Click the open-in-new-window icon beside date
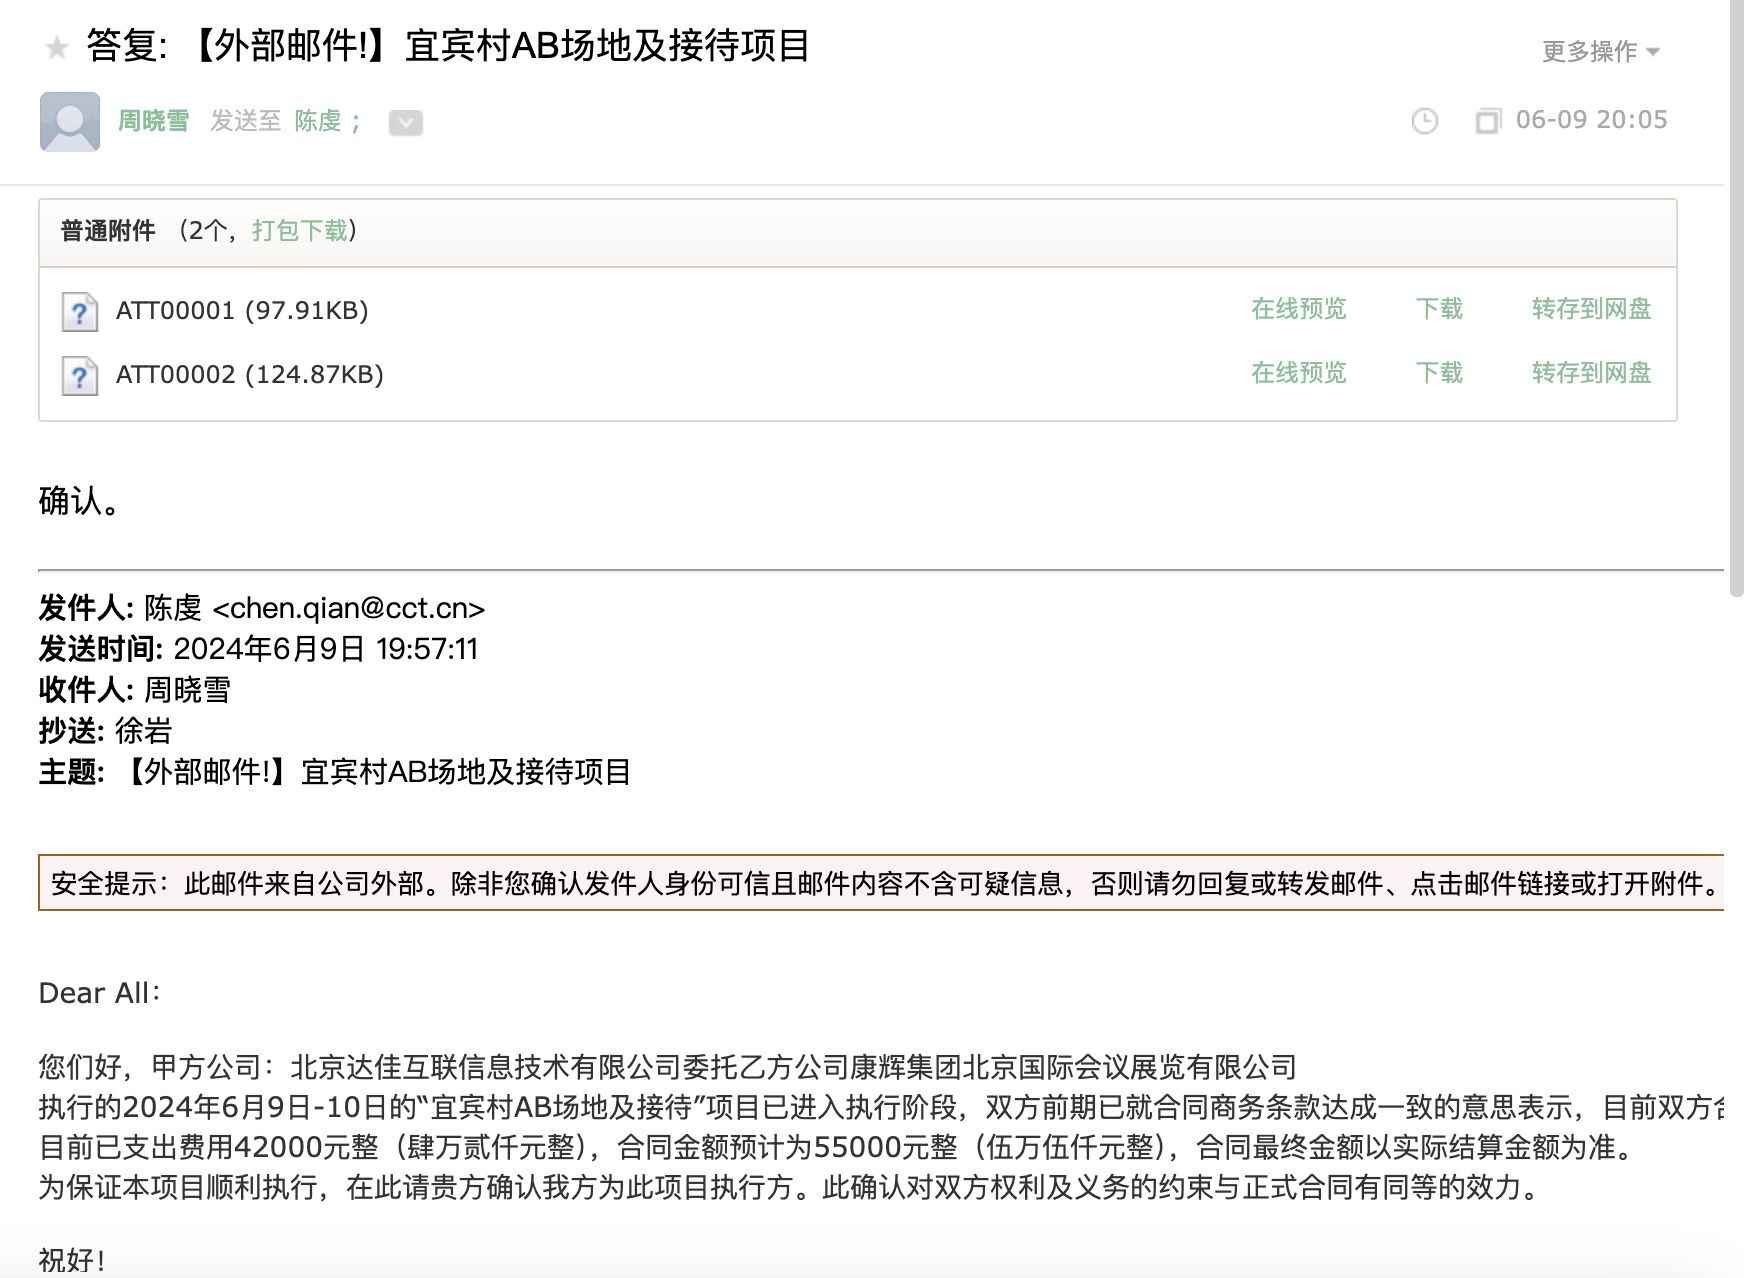 tap(1488, 121)
